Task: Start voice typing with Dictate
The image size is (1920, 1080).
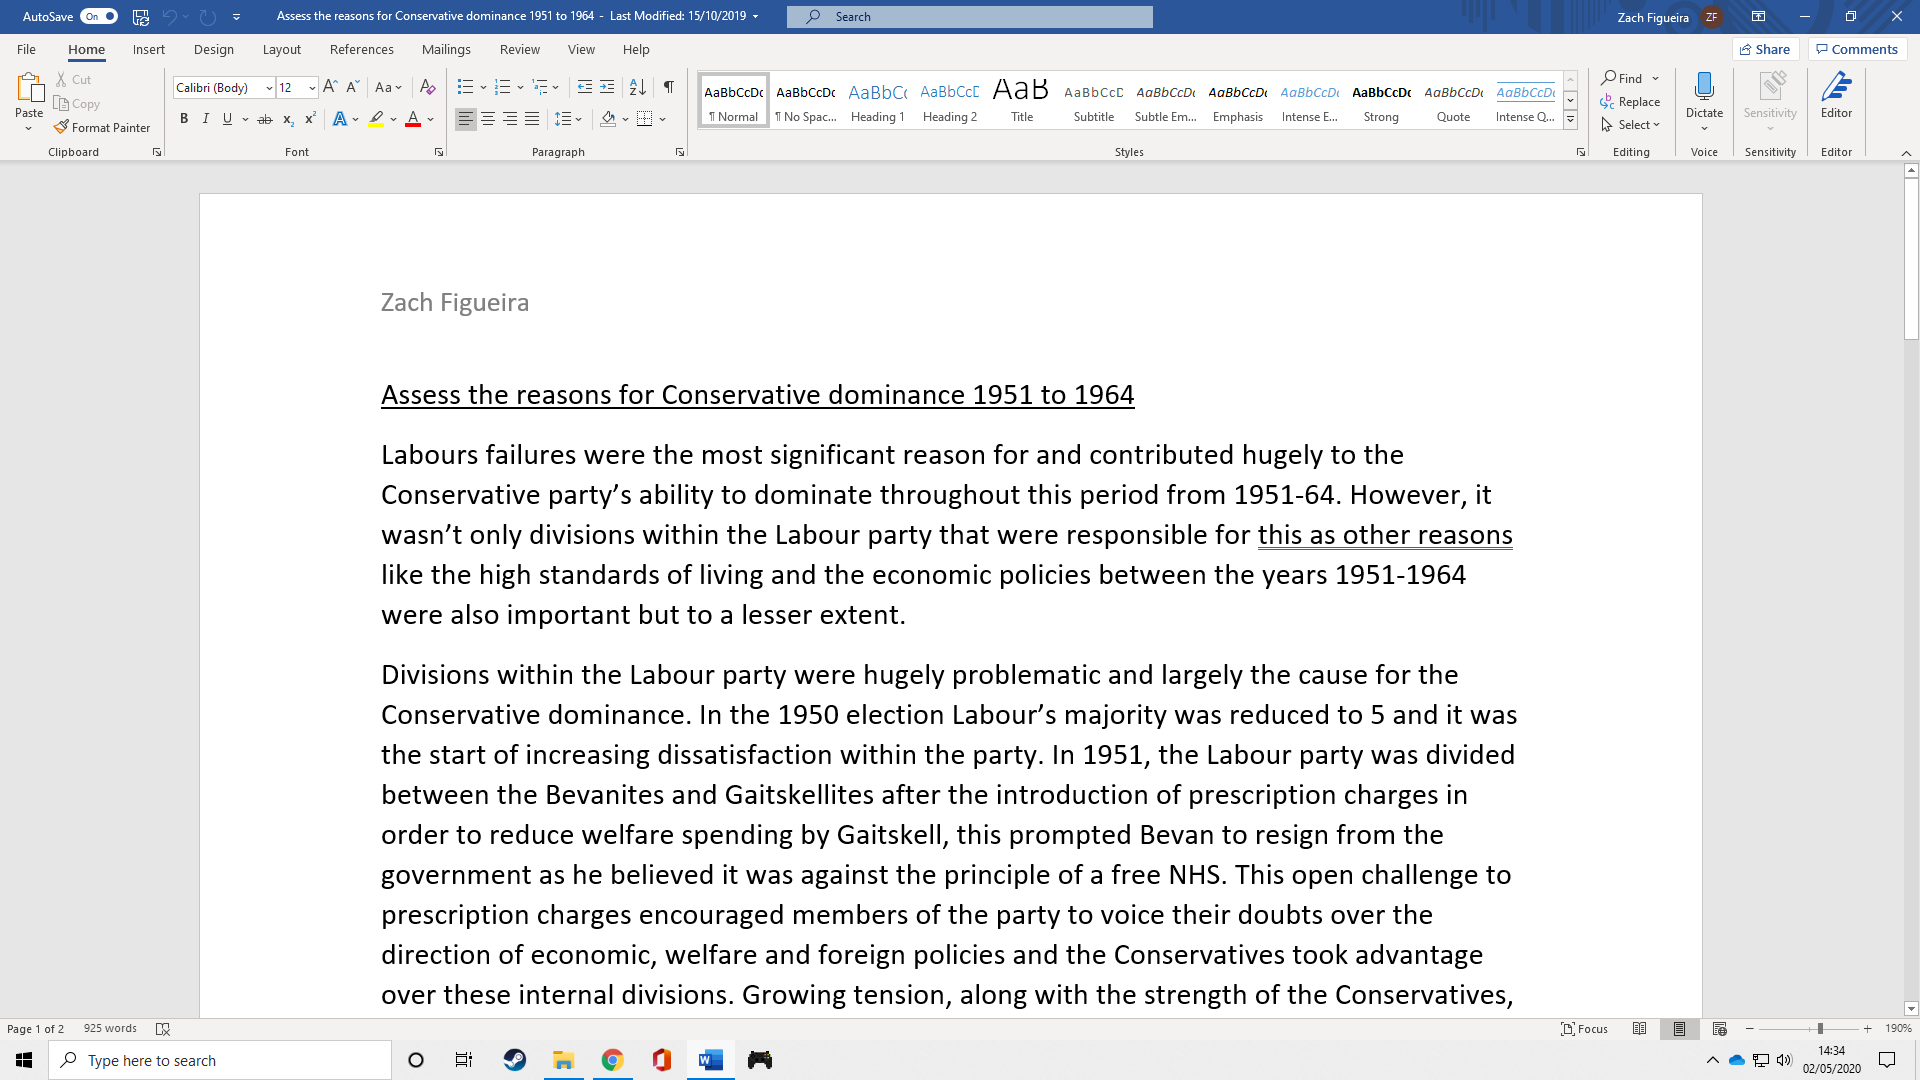Action: [x=1704, y=97]
